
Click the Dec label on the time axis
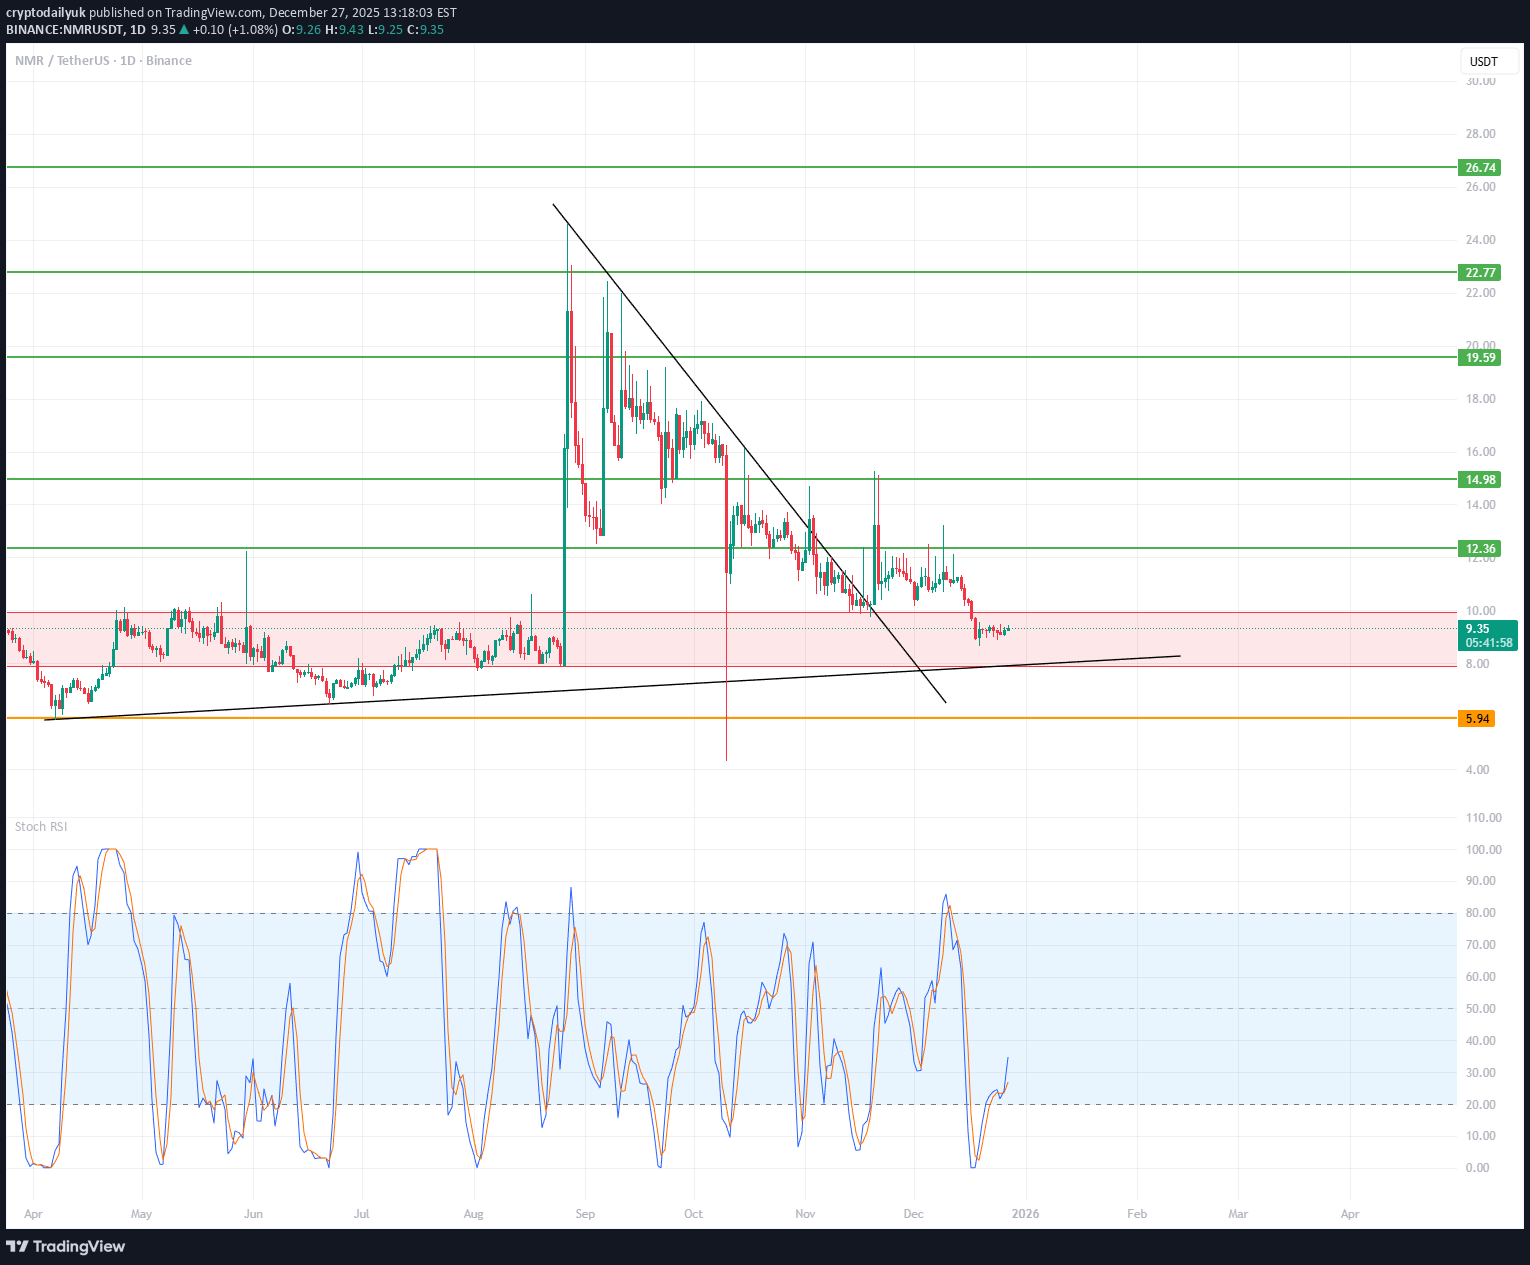pyautogui.click(x=913, y=1213)
